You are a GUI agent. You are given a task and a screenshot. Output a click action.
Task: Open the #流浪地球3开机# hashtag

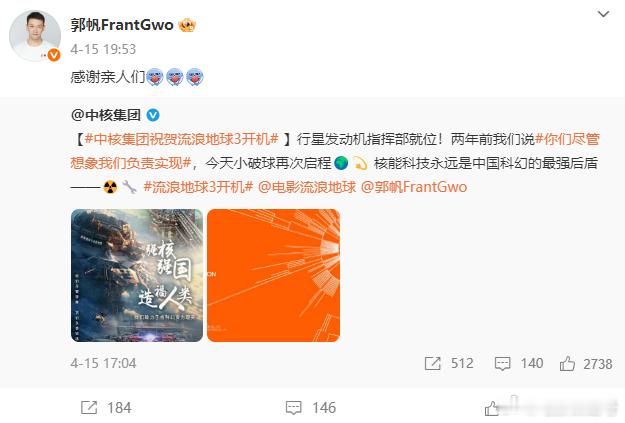coord(198,187)
